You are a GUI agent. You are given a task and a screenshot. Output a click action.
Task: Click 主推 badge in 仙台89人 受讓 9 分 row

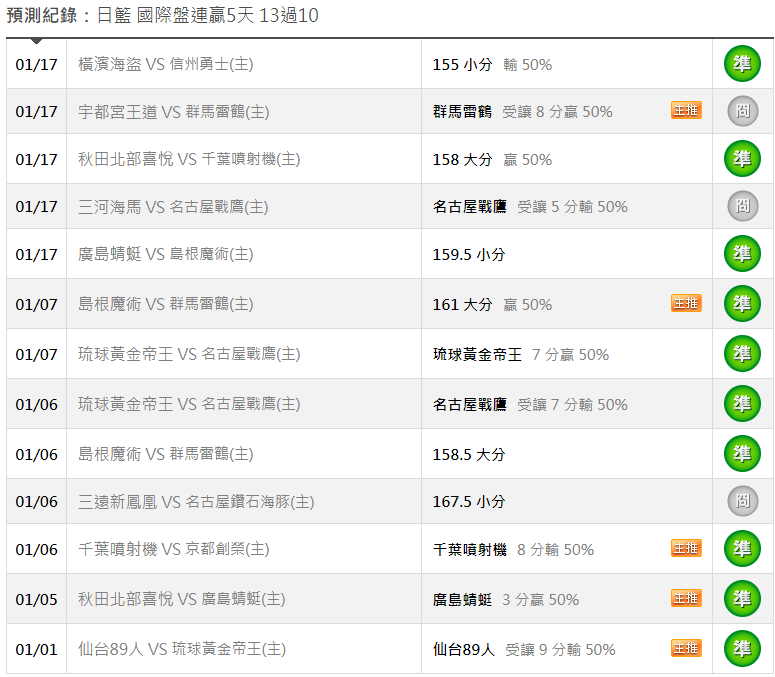(686, 648)
